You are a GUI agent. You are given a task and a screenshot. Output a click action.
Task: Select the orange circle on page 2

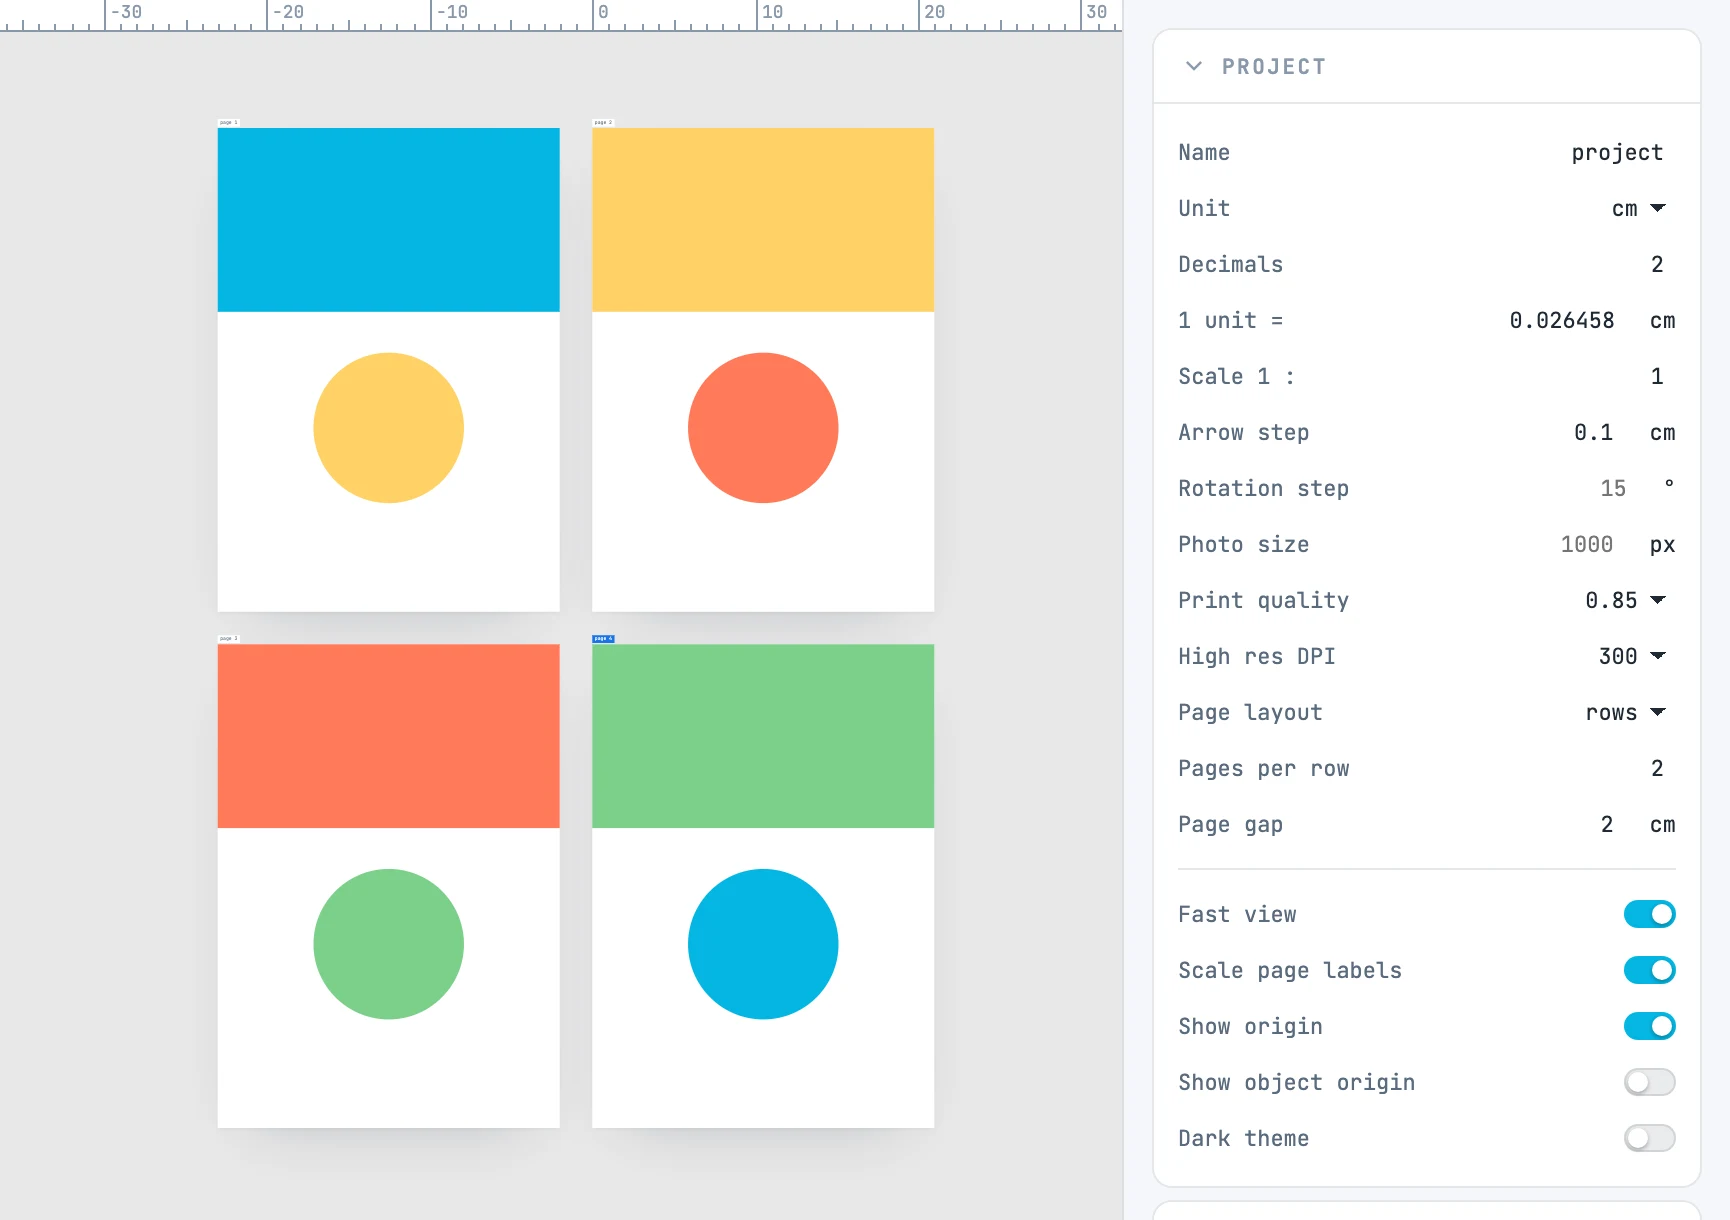coord(763,428)
